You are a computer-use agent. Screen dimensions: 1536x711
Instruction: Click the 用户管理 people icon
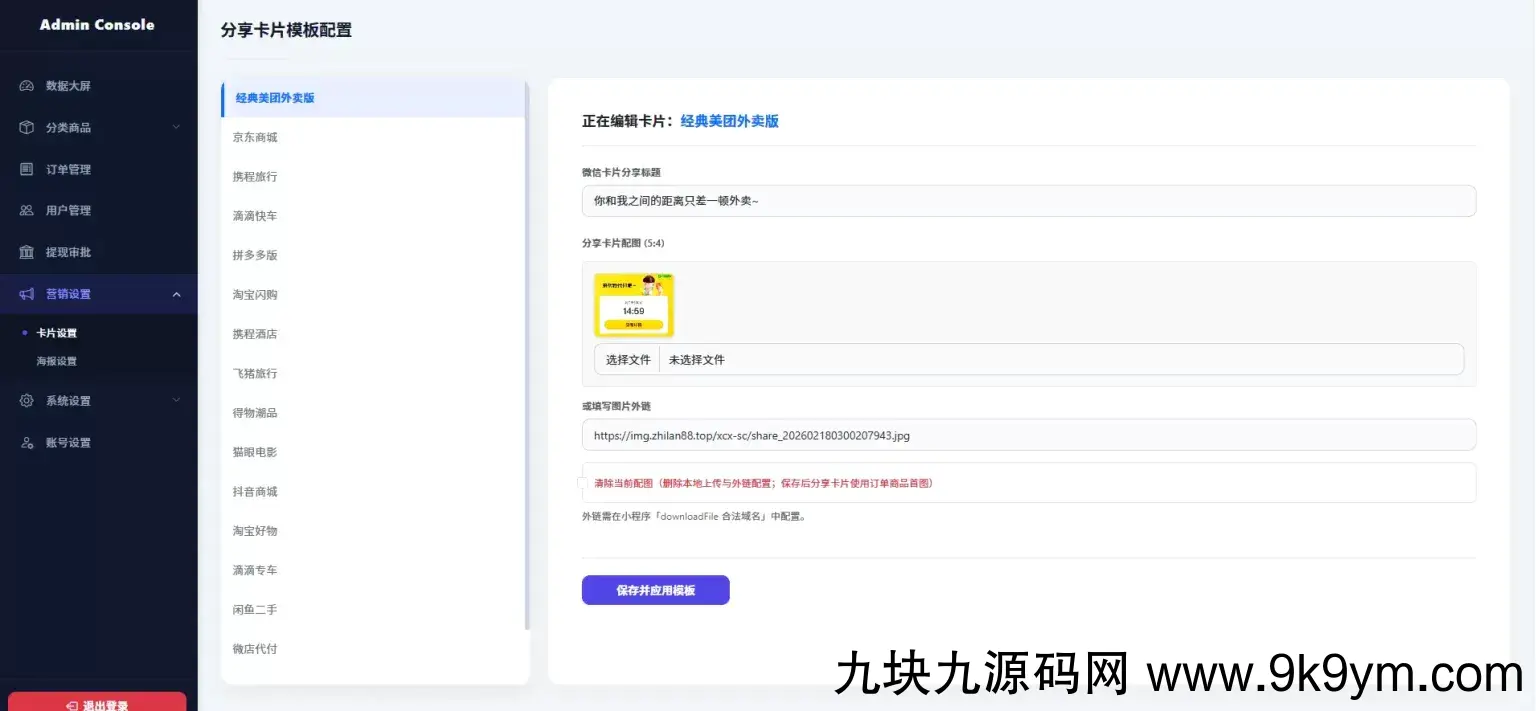point(27,211)
